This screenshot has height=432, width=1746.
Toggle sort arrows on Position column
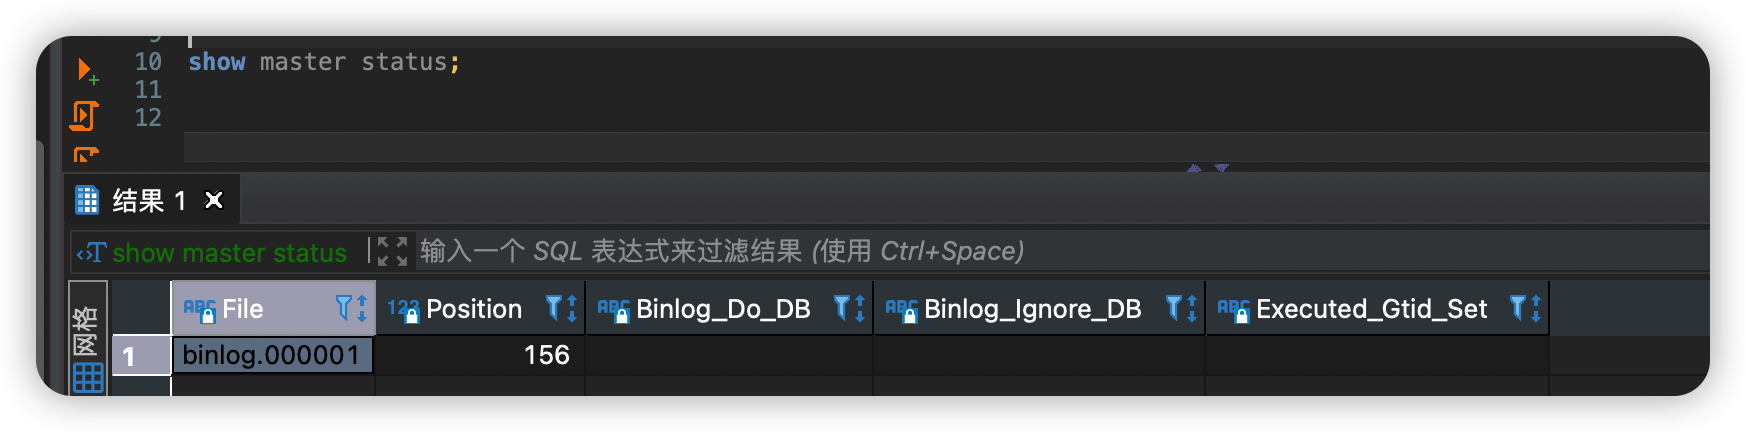pyautogui.click(x=572, y=308)
